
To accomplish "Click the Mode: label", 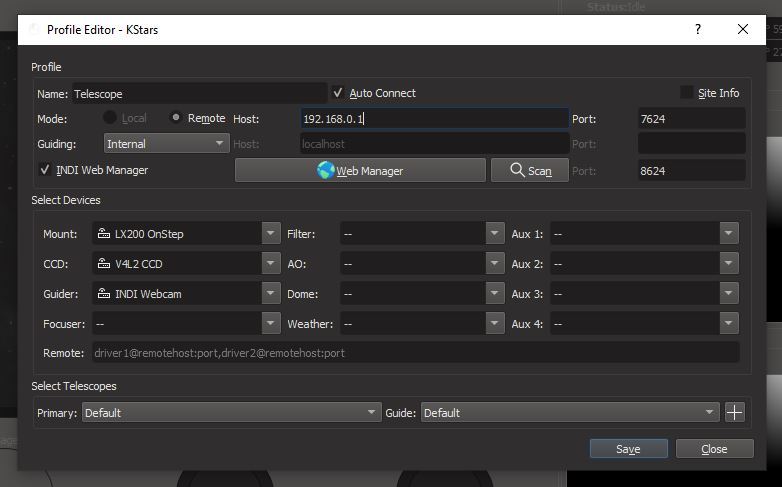I will [52, 119].
